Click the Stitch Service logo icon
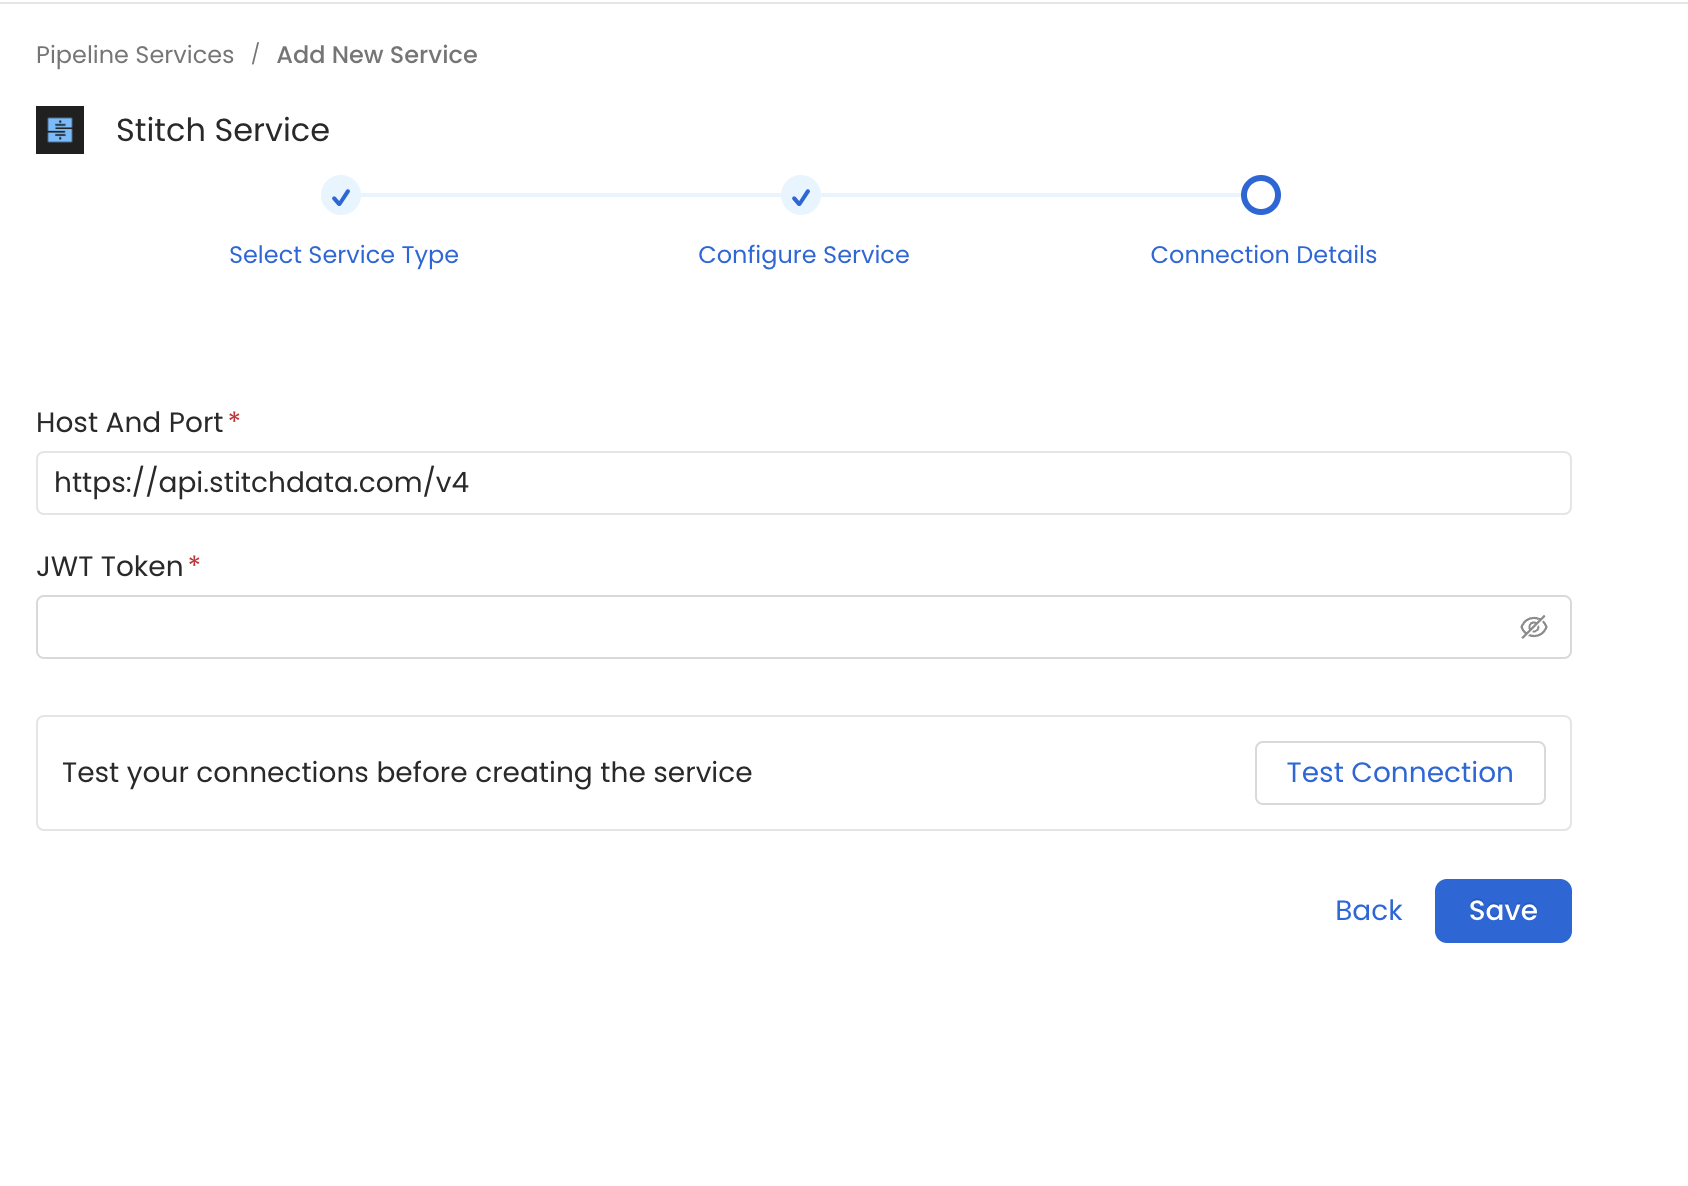Image resolution: width=1688 pixels, height=1186 pixels. (x=59, y=129)
